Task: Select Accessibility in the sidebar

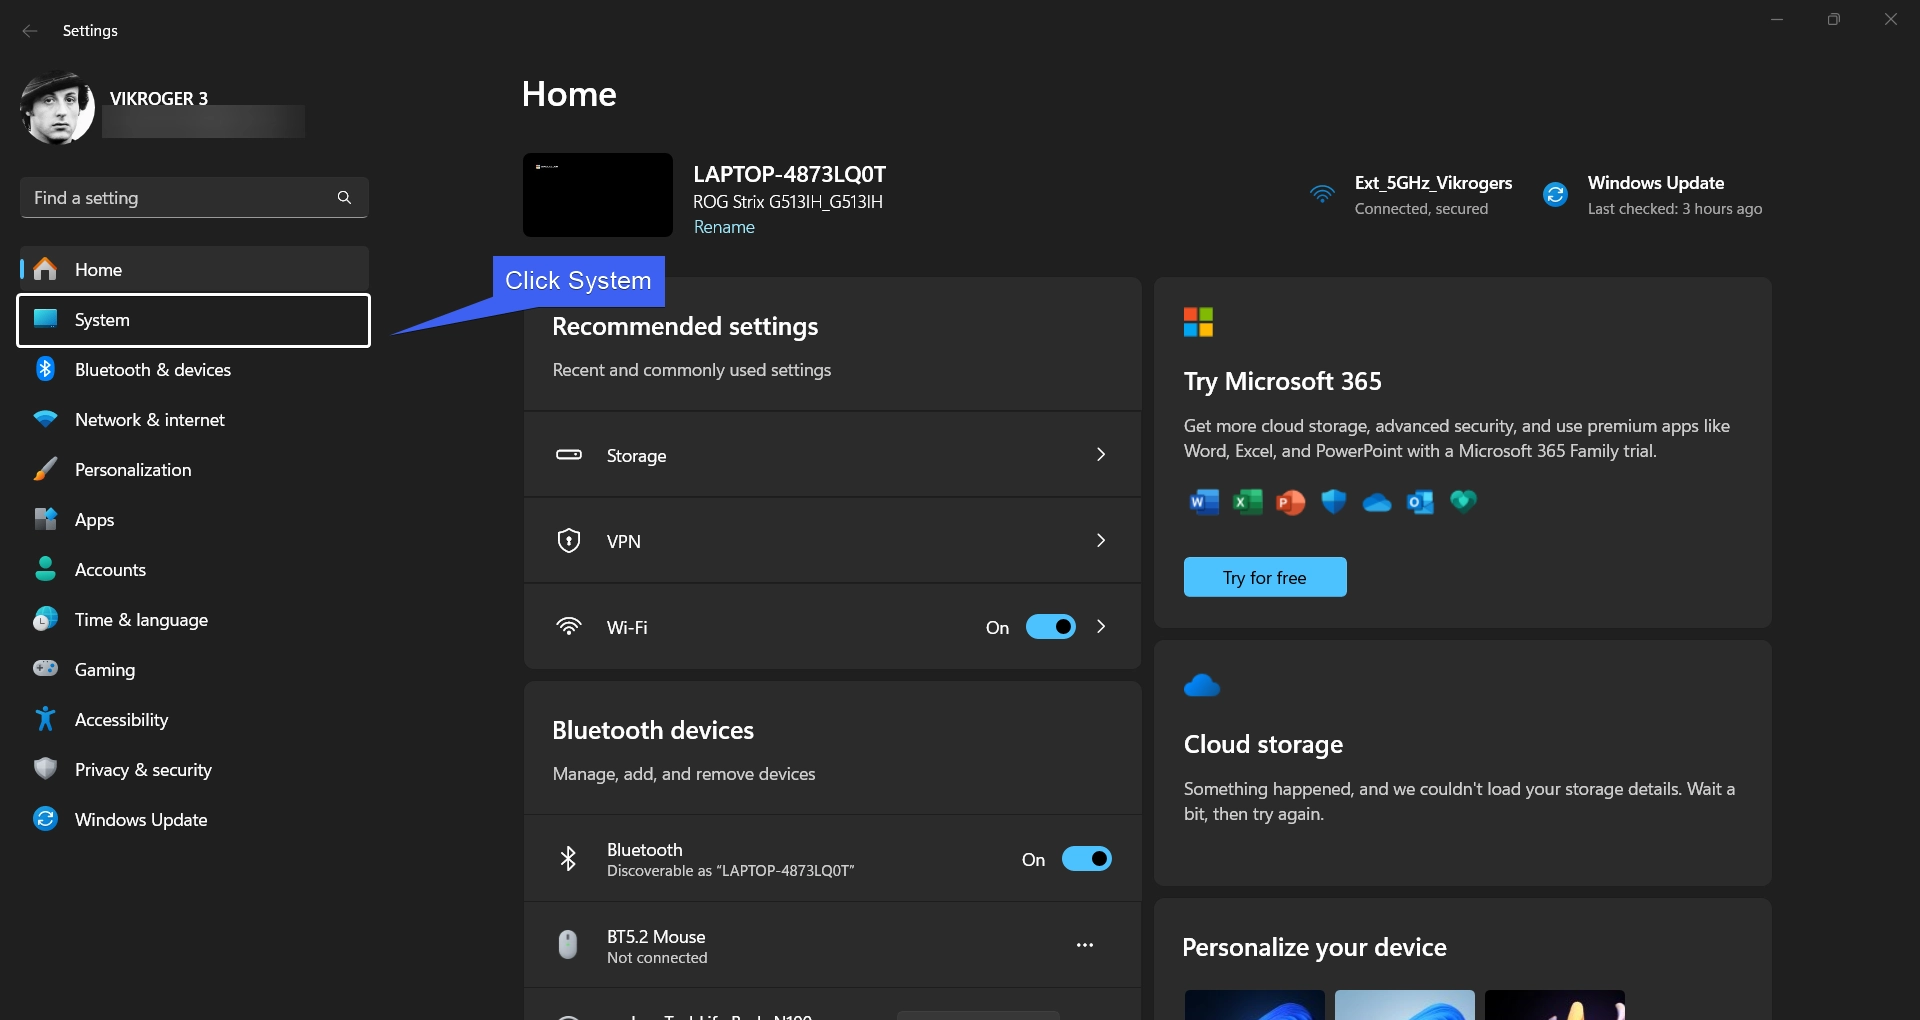Action: 194,720
